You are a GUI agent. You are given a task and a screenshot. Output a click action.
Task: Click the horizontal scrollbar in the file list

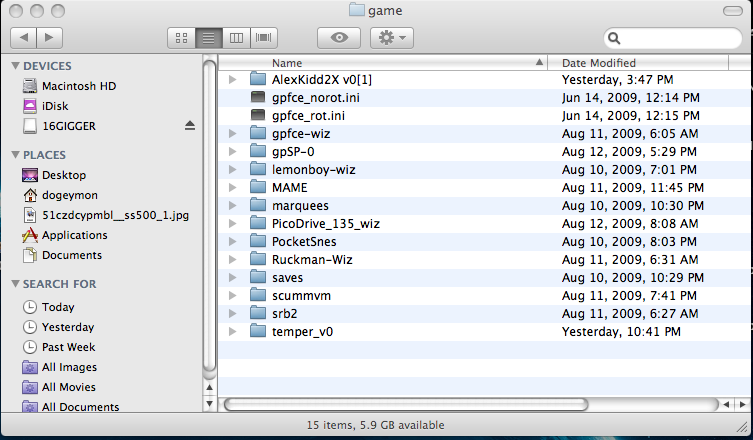470,404
